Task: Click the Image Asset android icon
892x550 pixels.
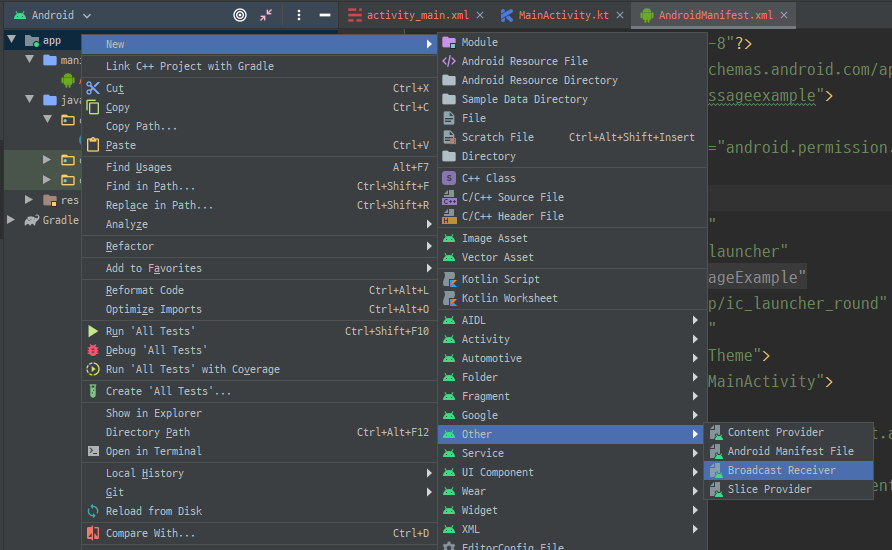Action: pos(449,238)
